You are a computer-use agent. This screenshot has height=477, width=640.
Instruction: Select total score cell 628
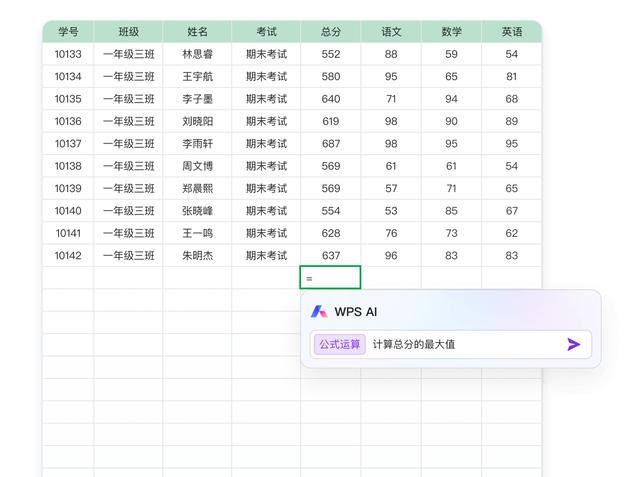(331, 233)
